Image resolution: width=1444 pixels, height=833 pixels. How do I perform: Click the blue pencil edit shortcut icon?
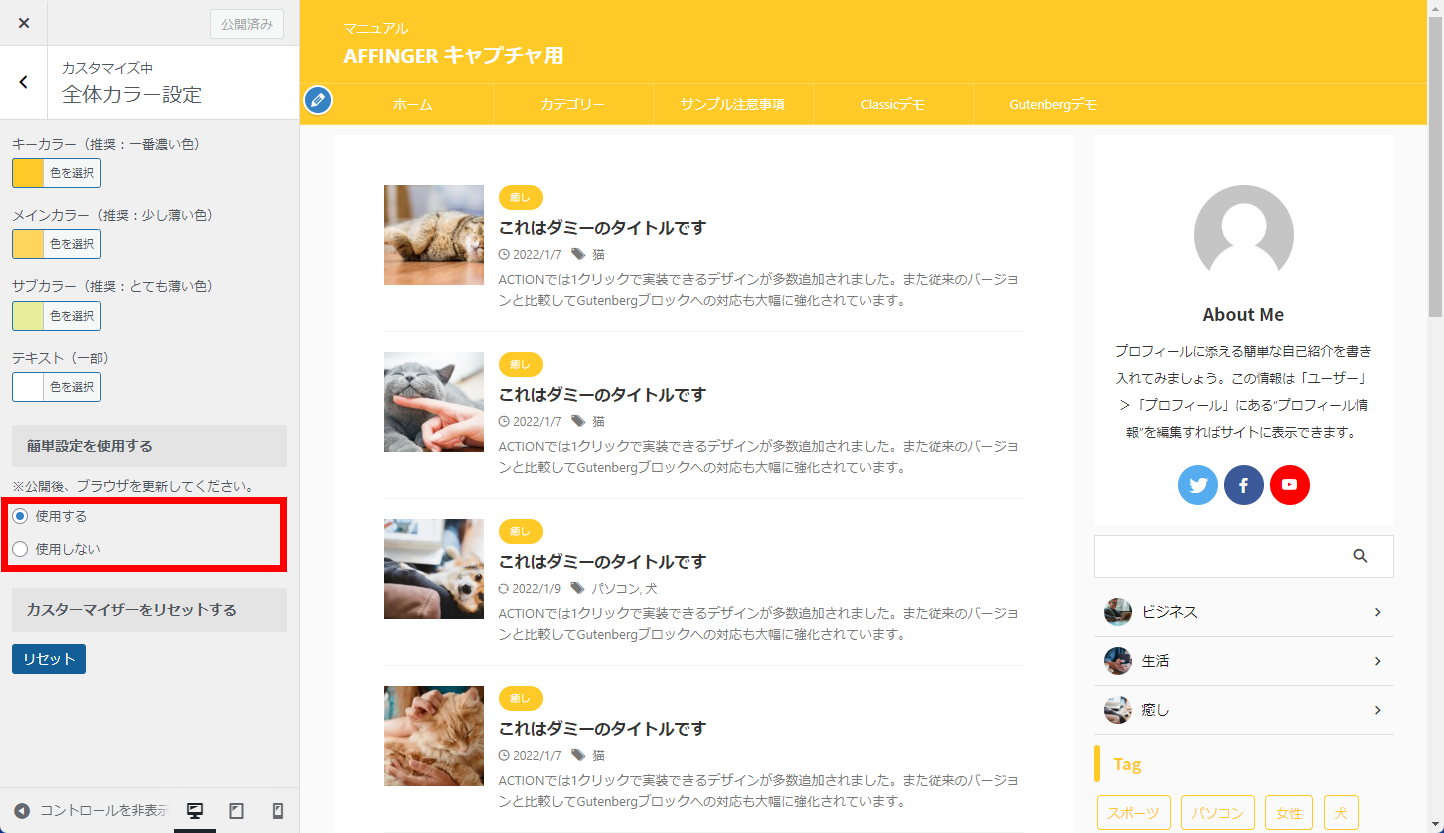(x=318, y=100)
